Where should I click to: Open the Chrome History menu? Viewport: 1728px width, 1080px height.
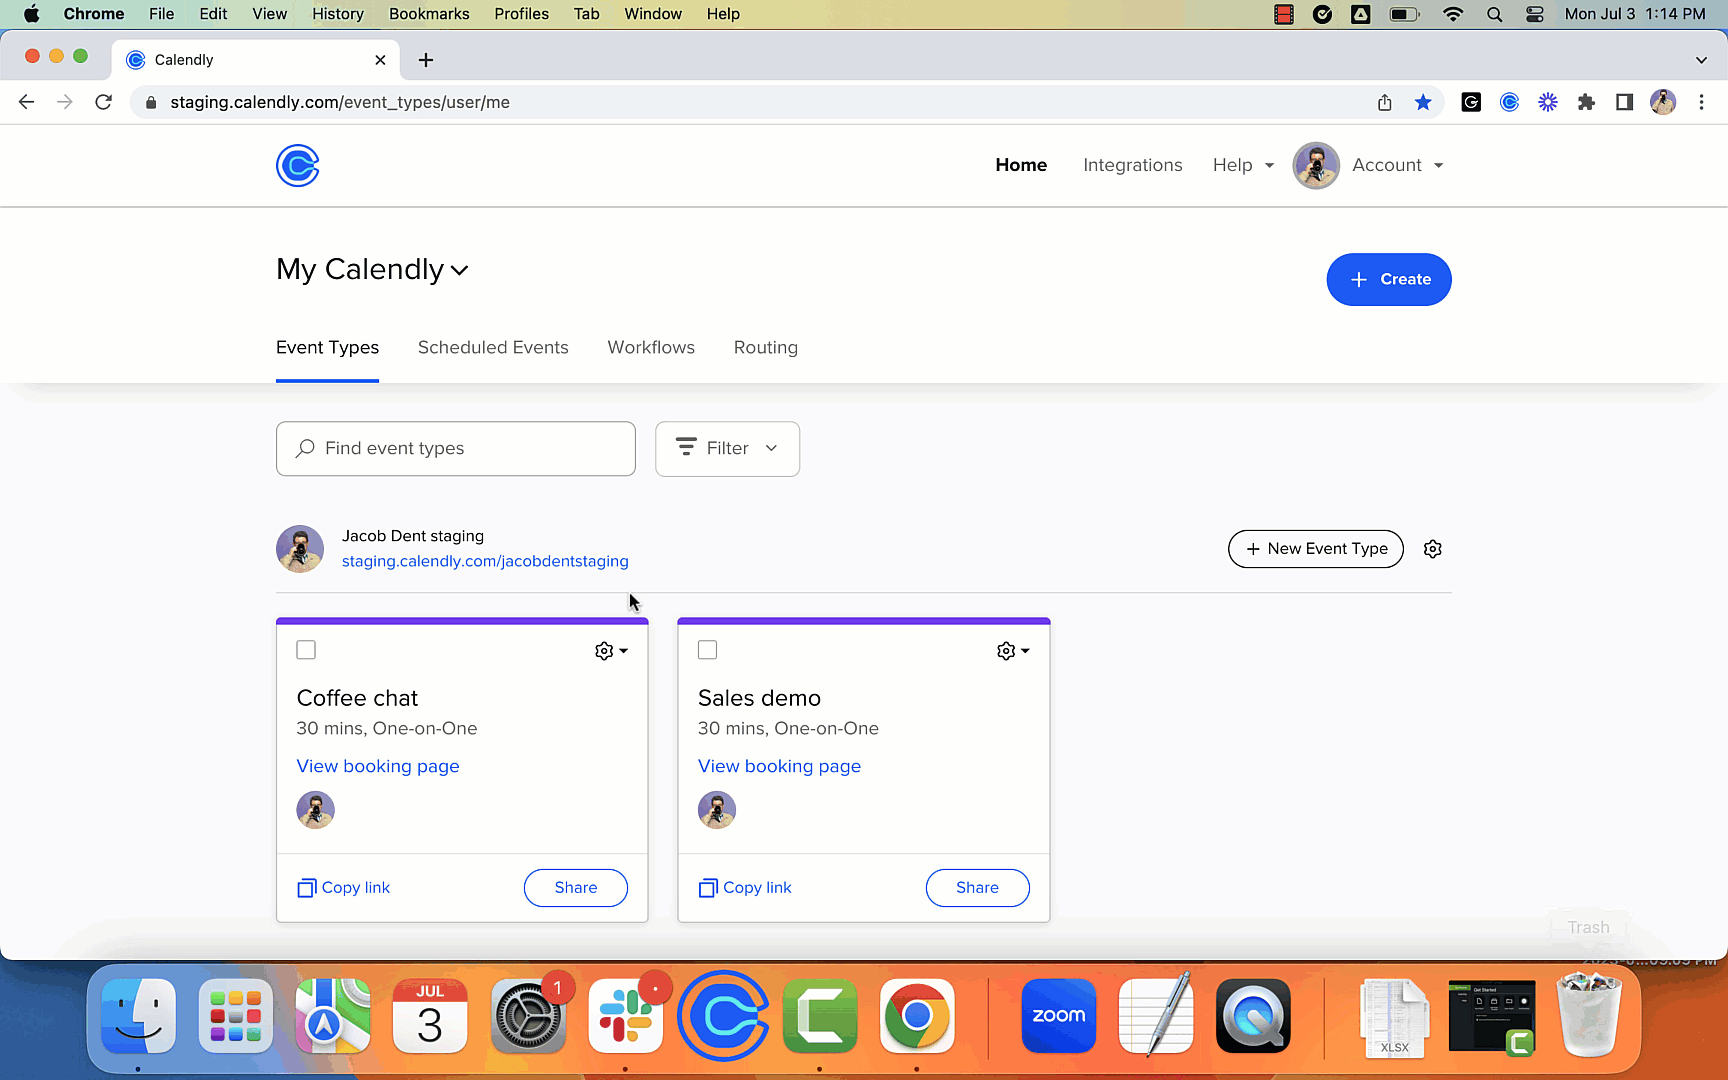(x=338, y=14)
